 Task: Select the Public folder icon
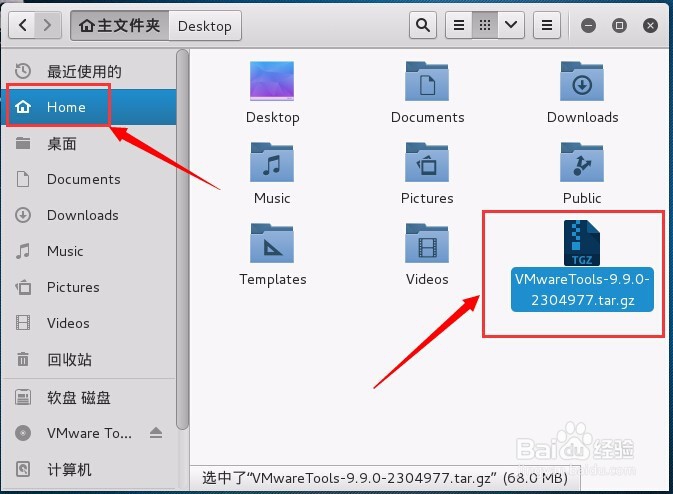pos(582,162)
